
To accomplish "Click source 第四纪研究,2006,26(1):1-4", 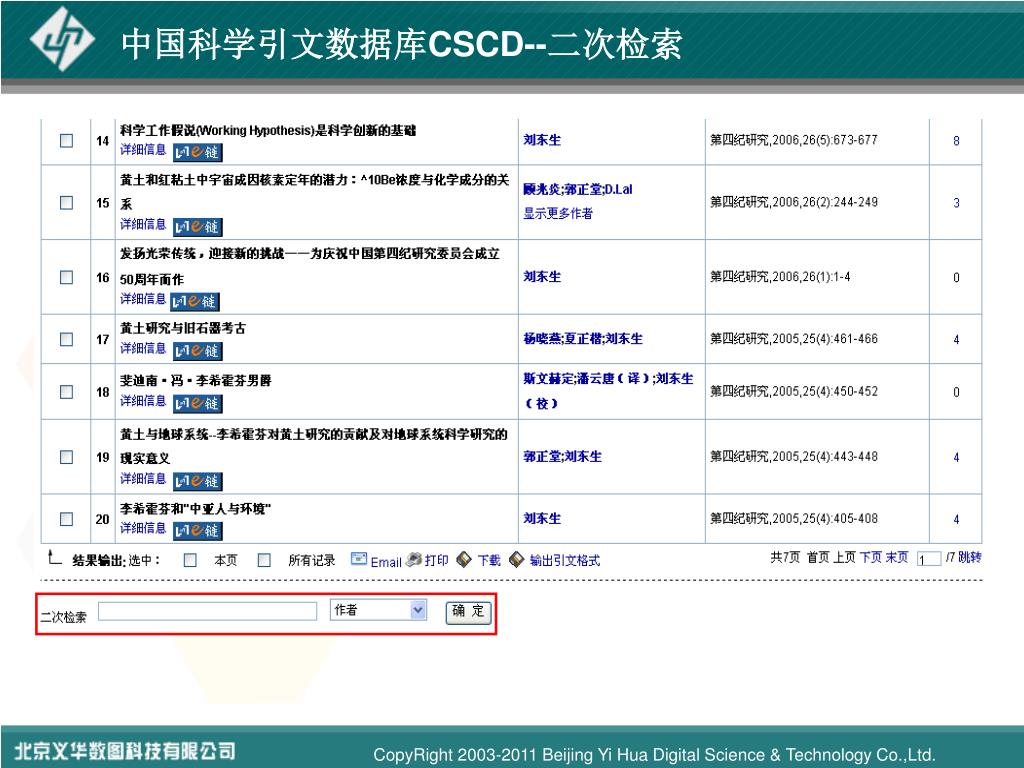I will 780,277.
